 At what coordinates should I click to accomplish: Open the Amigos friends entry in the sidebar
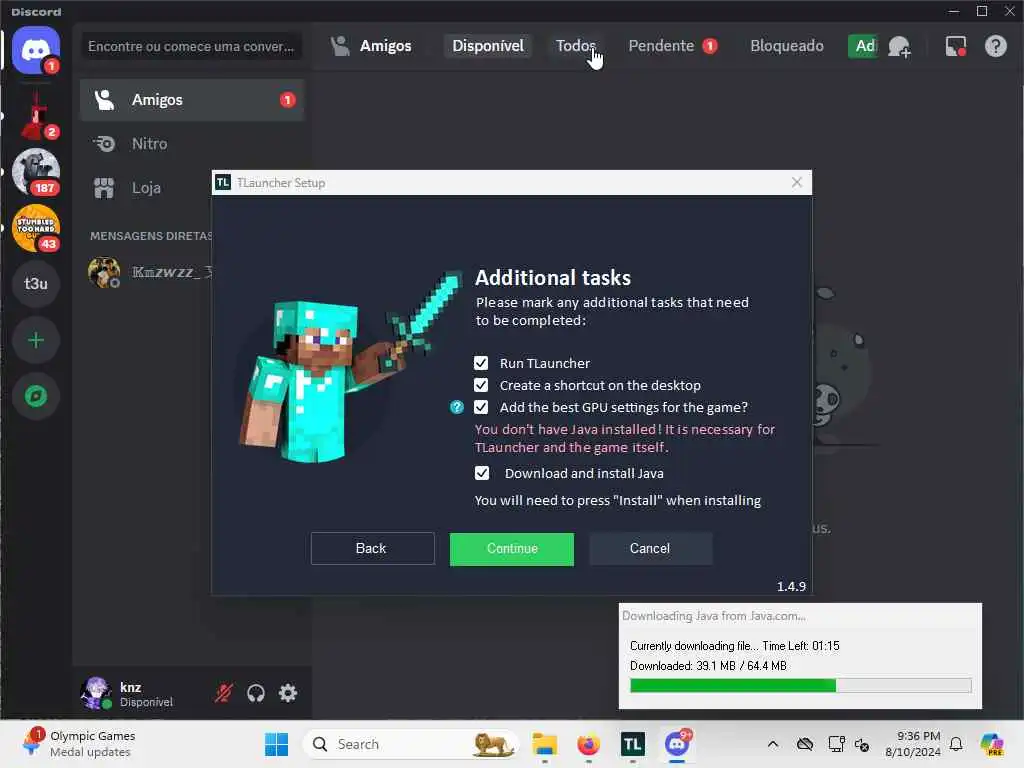coord(192,100)
